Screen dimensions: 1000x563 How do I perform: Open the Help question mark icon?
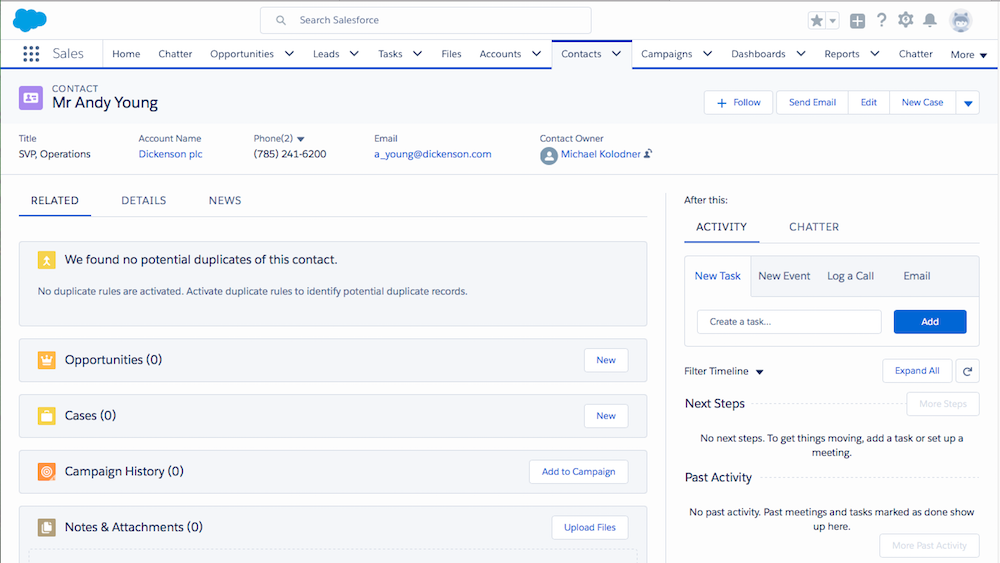click(881, 20)
